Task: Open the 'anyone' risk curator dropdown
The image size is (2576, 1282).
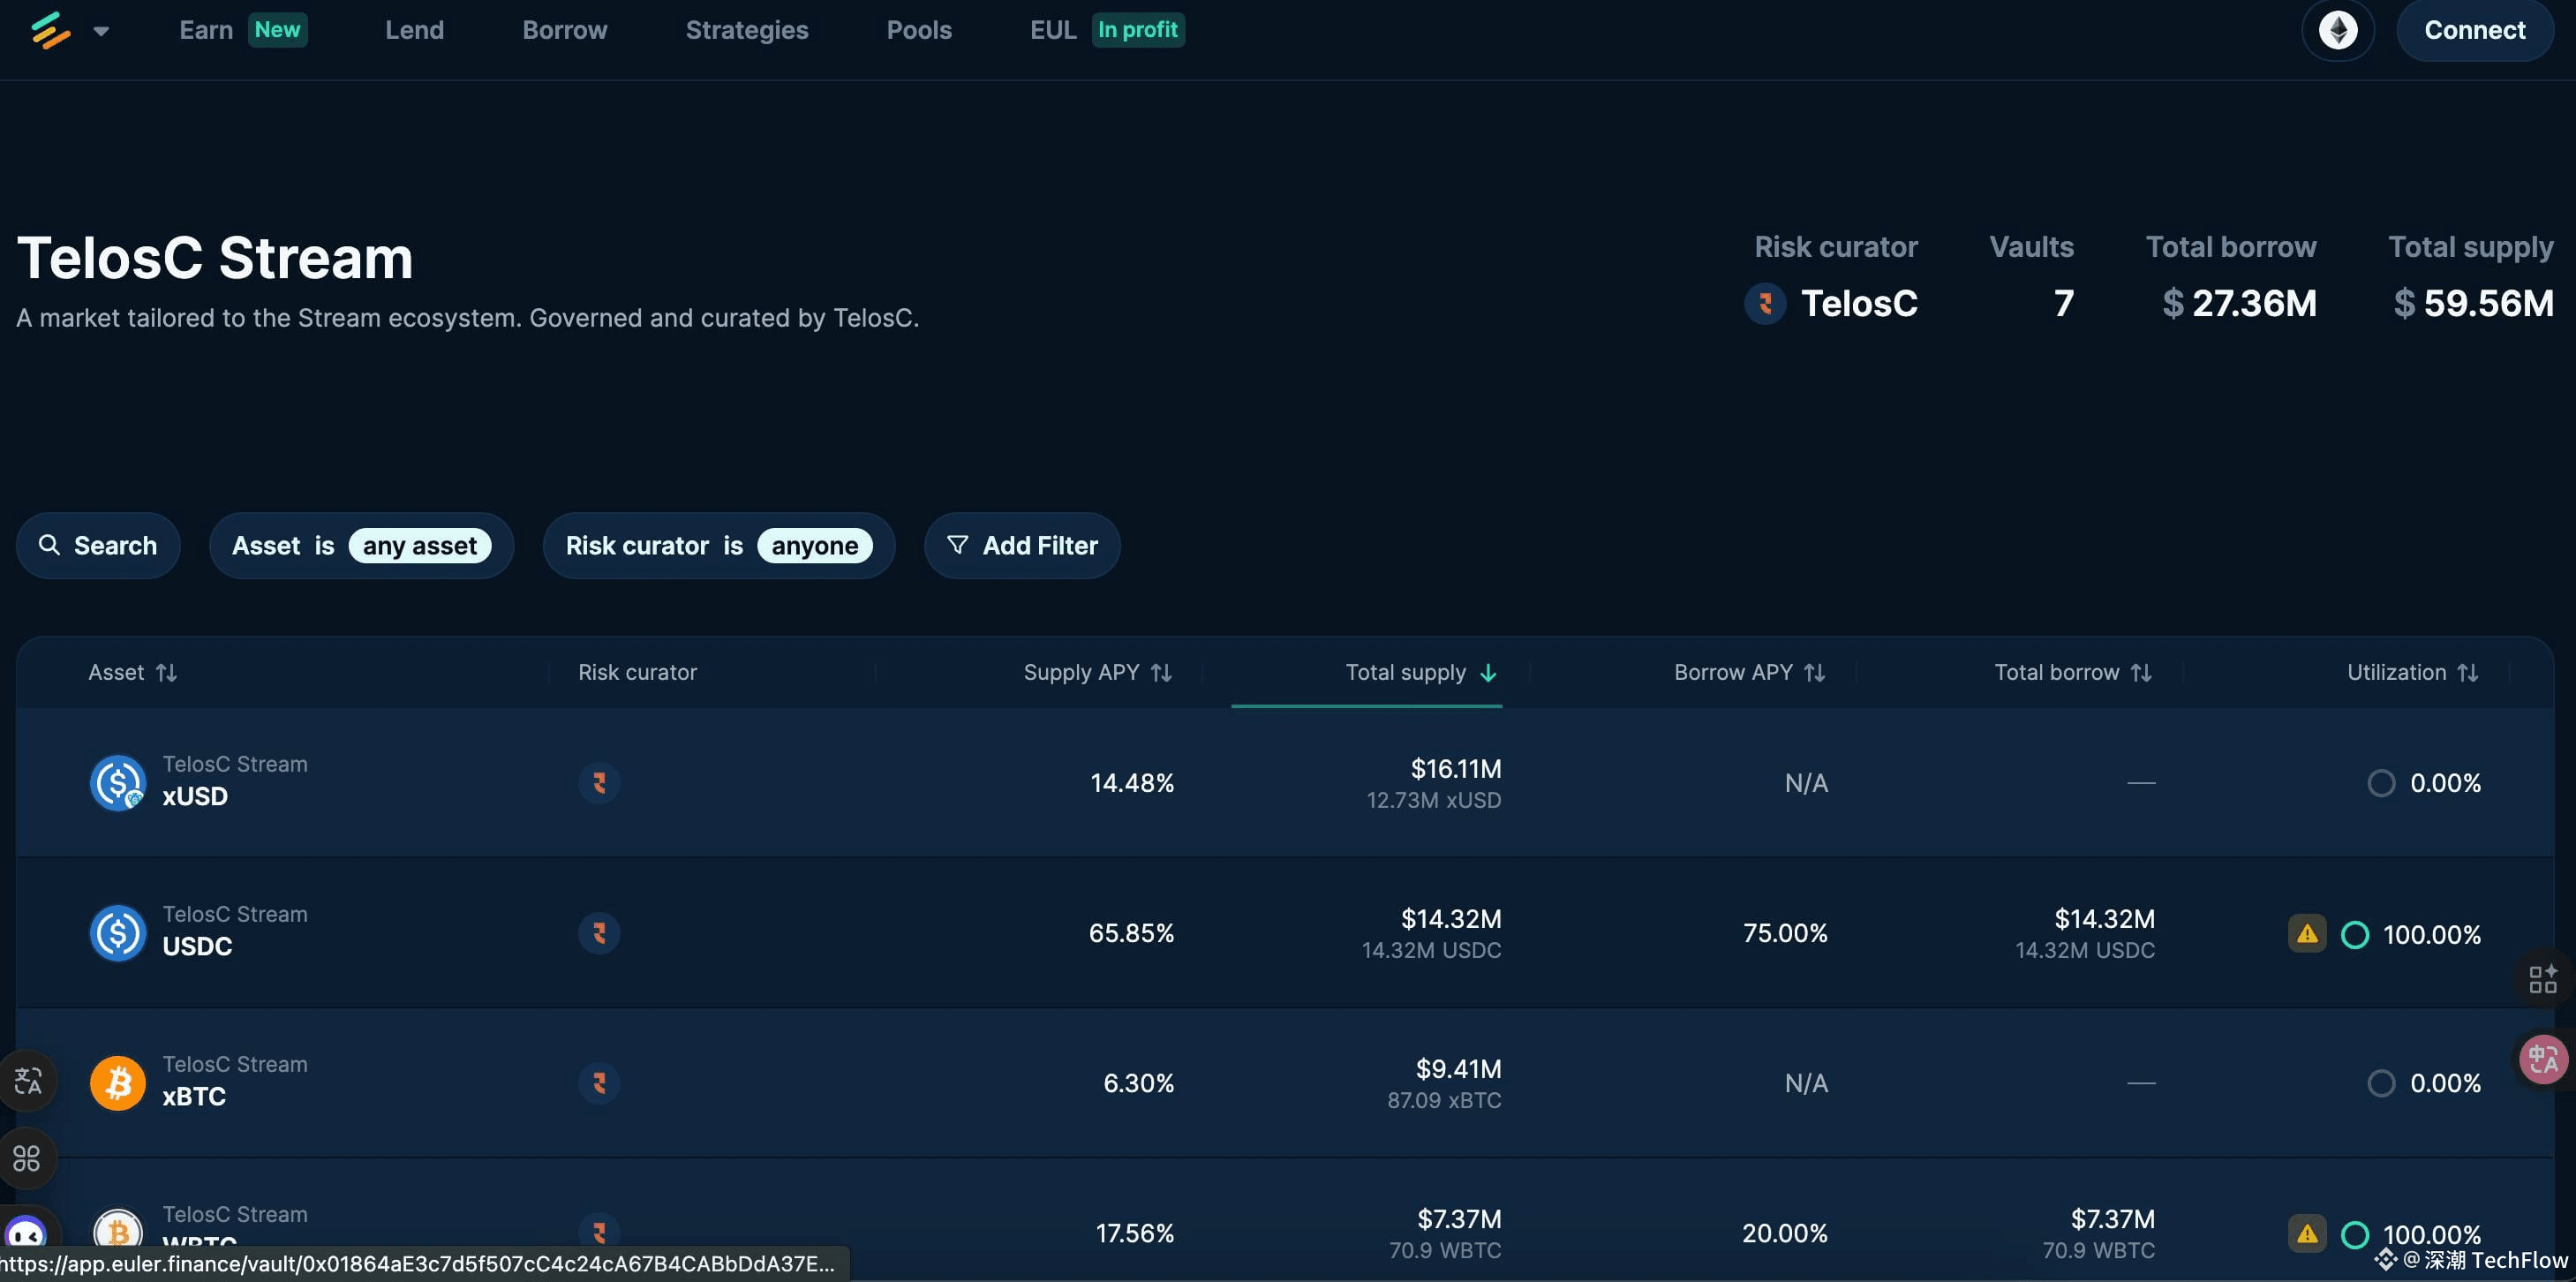Action: [x=814, y=545]
